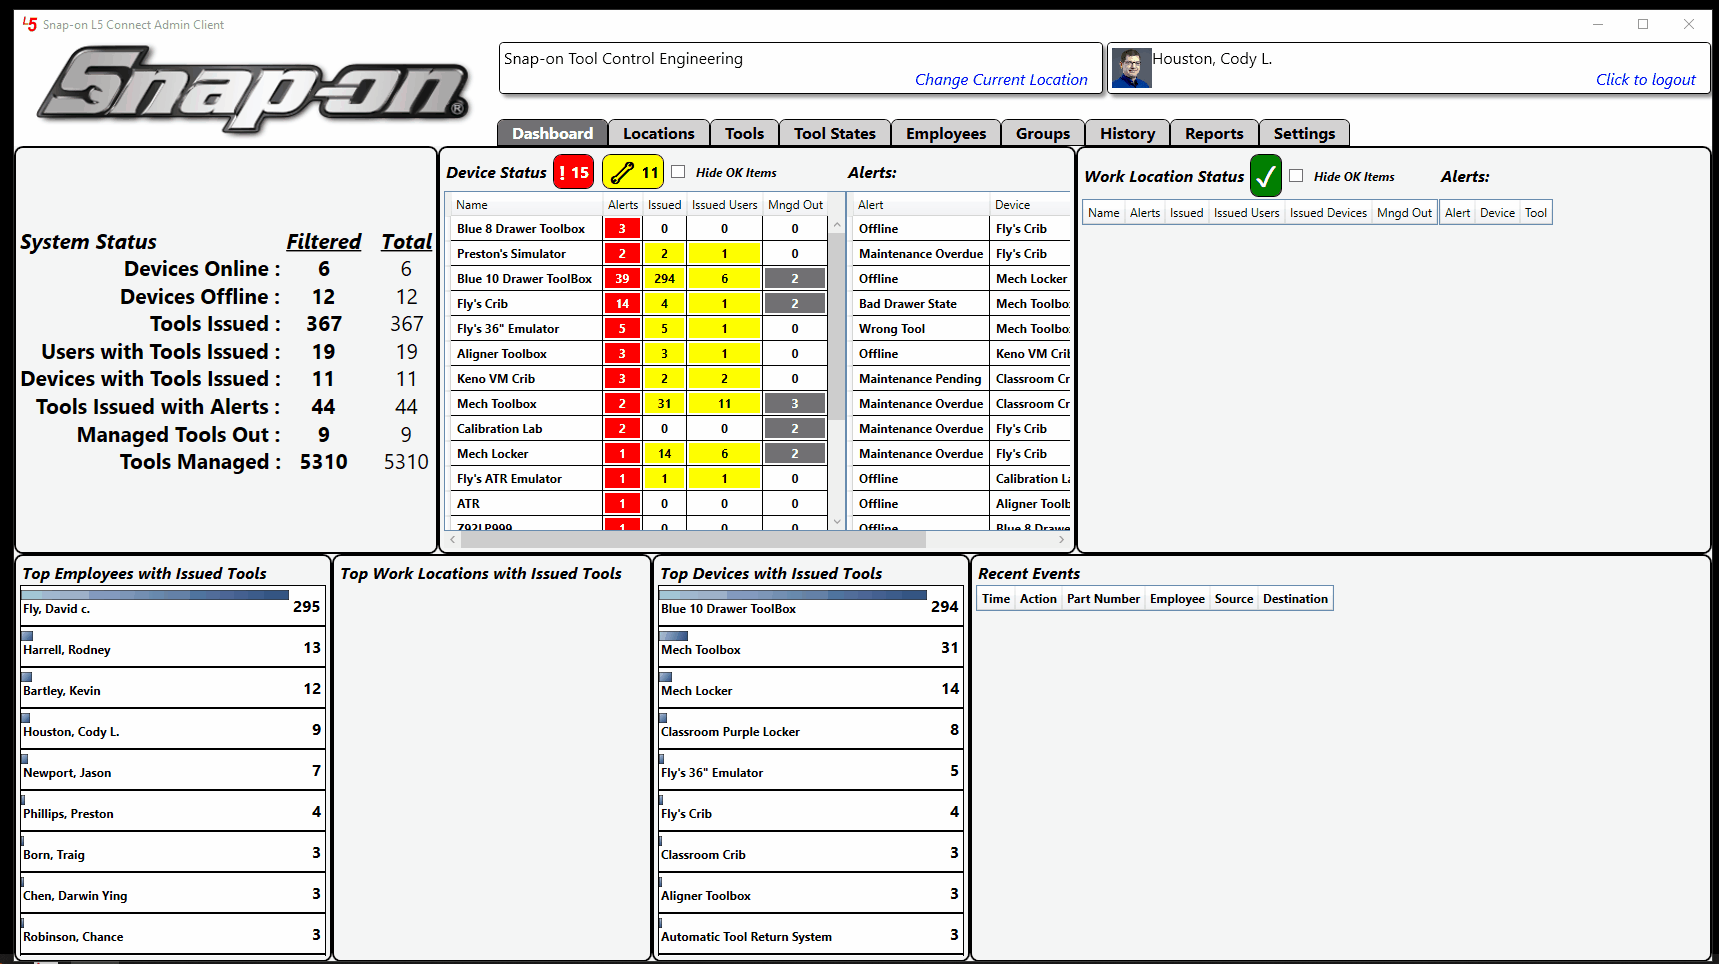Sort device list by Mngd Out column
1719x964 pixels.
795,205
